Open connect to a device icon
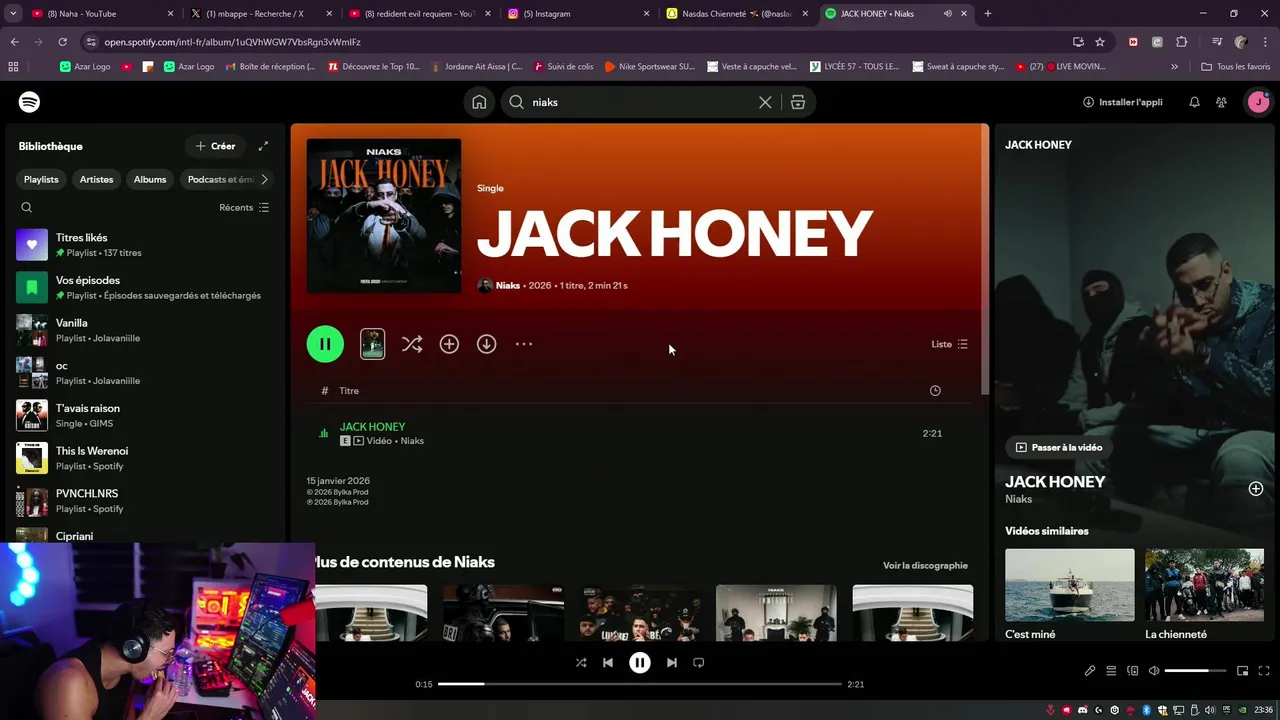This screenshot has width=1280, height=720. pos(1133,671)
